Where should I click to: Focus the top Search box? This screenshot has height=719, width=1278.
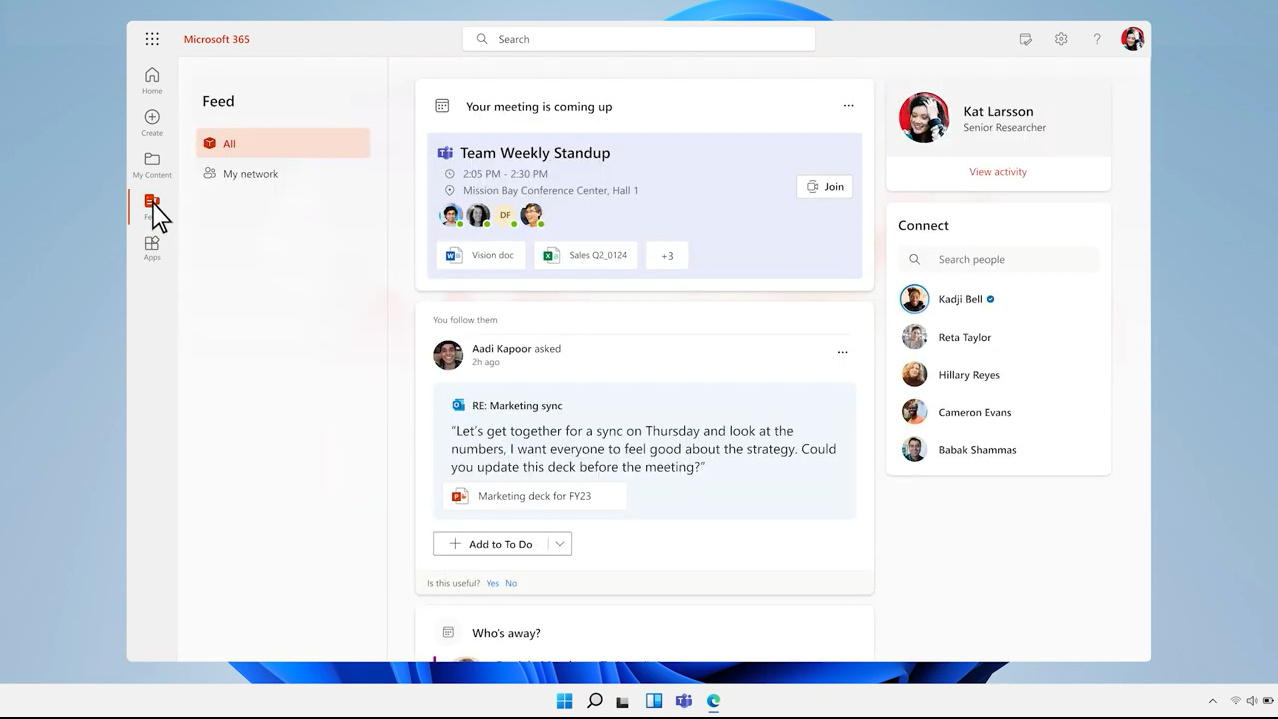pos(639,39)
